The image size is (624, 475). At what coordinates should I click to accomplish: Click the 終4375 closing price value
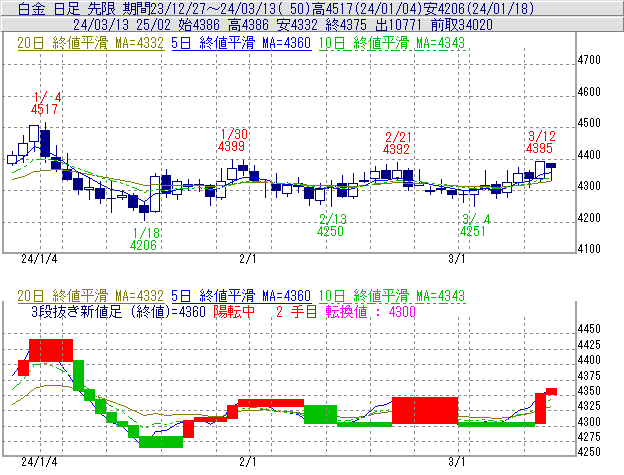coord(346,25)
